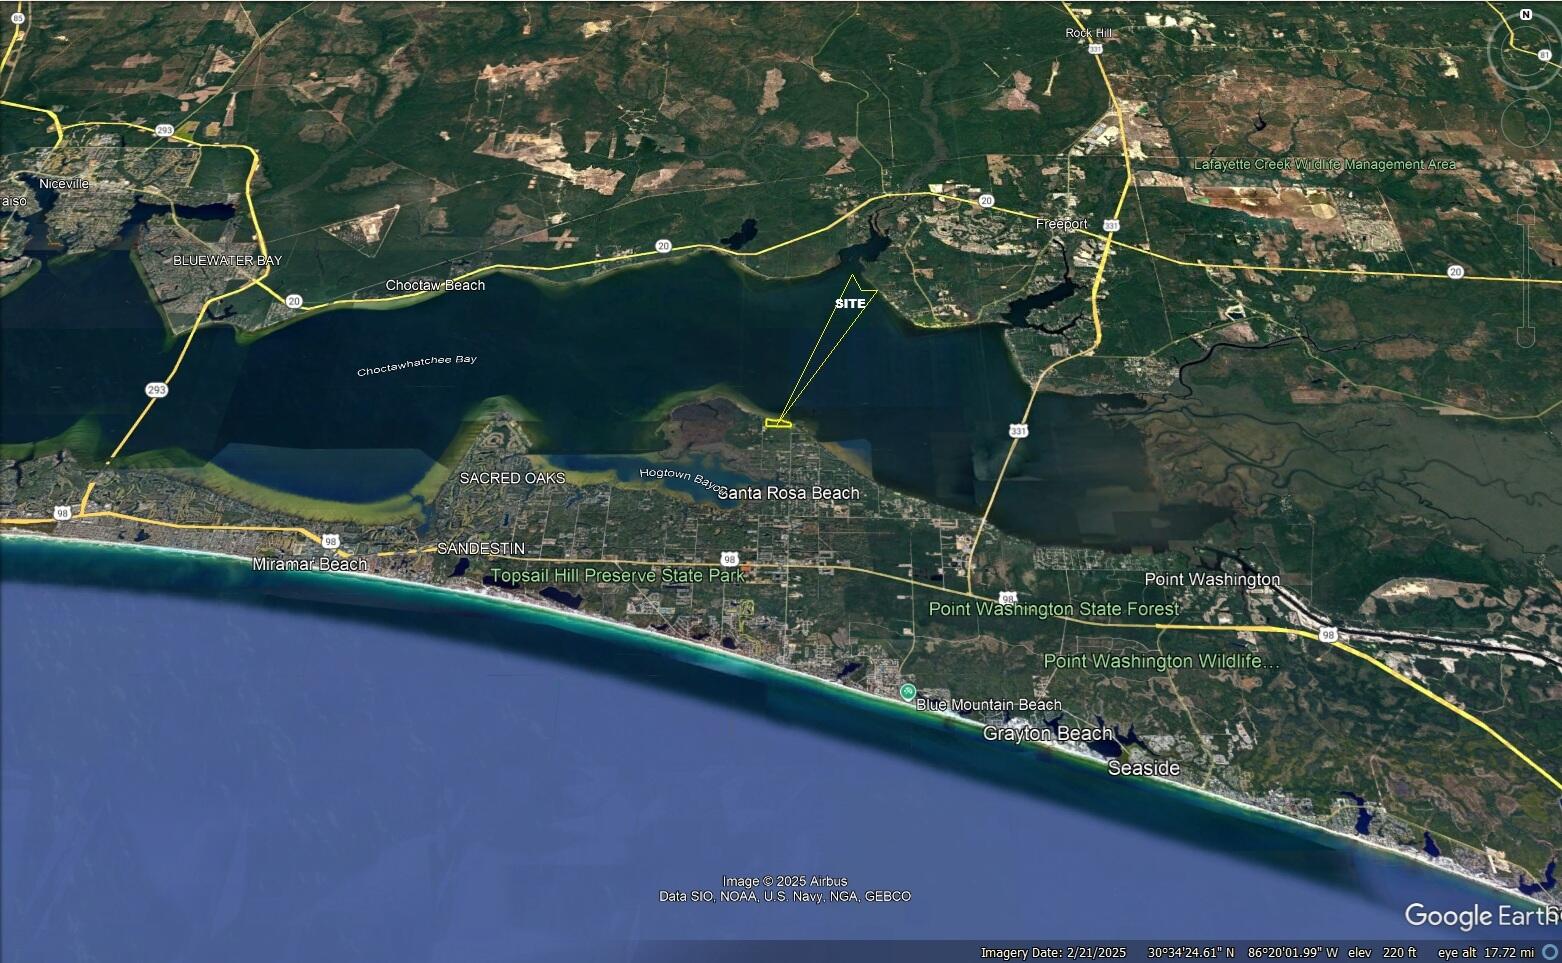Click zoom in at top of zoom slider

1525,212
